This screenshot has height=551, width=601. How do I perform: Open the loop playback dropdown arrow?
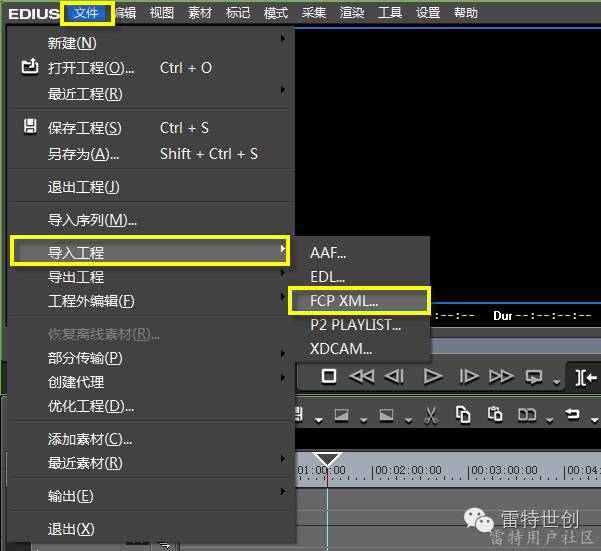[556, 382]
